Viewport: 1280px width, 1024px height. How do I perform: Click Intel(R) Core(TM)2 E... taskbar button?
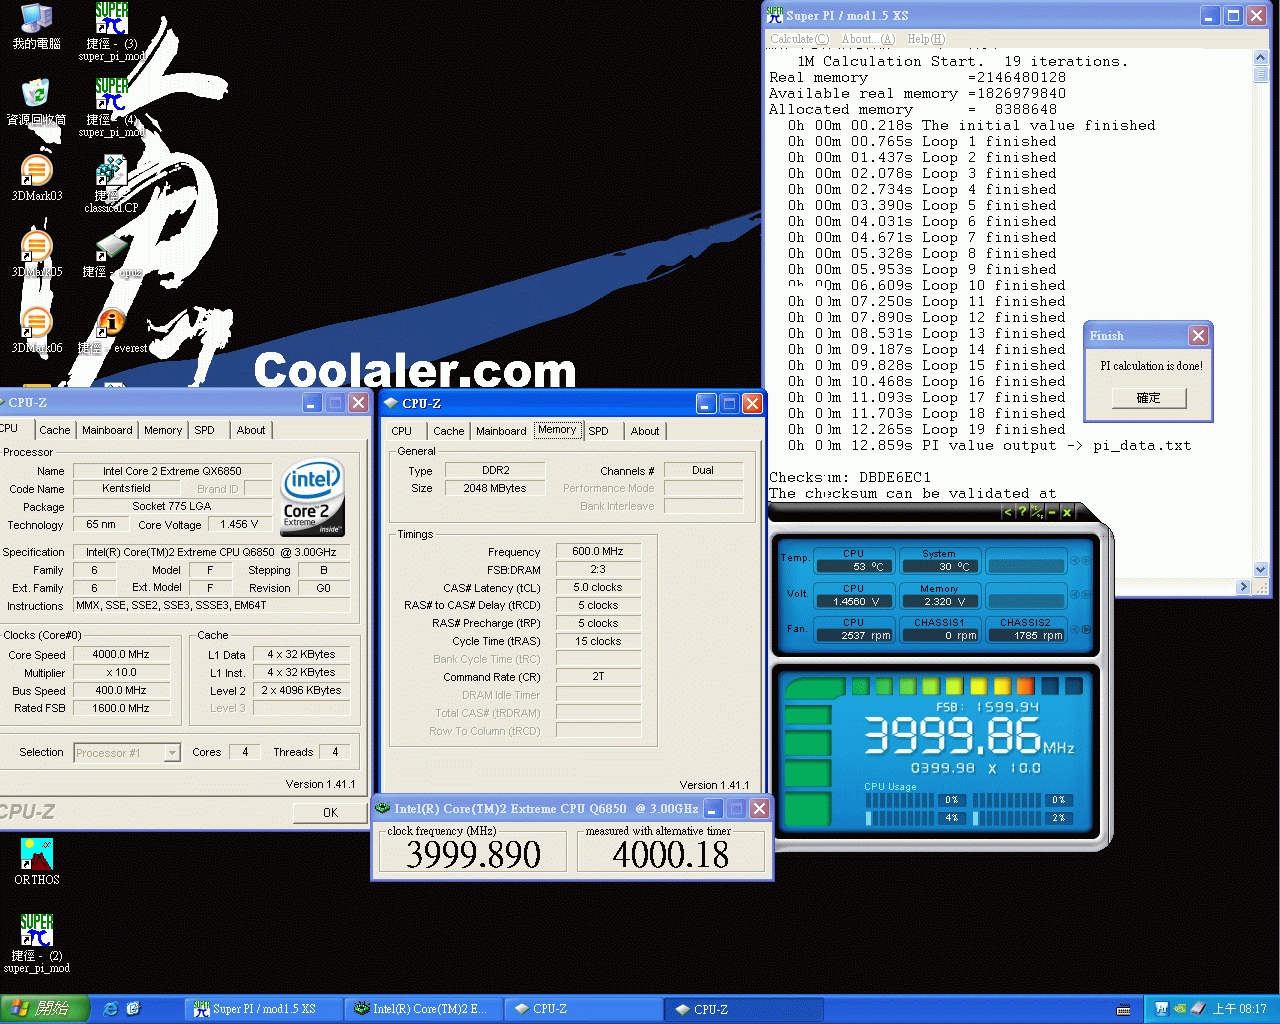[424, 1009]
